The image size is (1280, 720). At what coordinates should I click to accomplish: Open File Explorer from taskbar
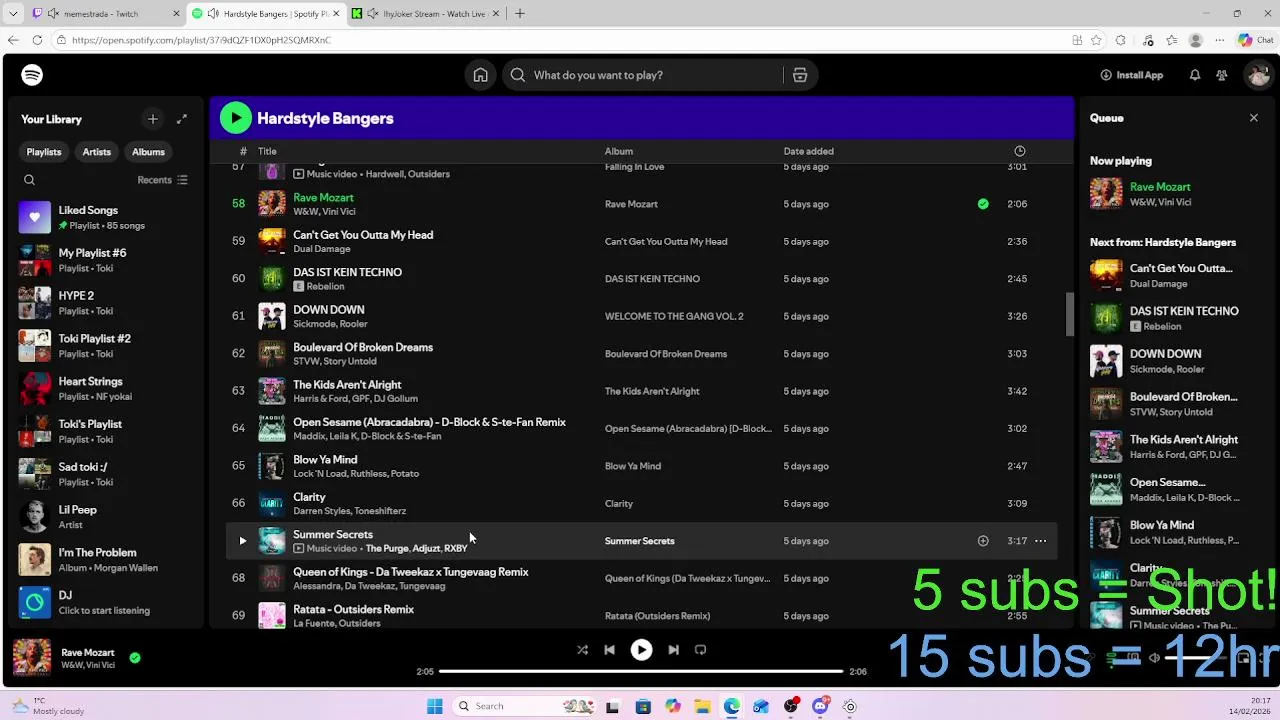pos(702,706)
